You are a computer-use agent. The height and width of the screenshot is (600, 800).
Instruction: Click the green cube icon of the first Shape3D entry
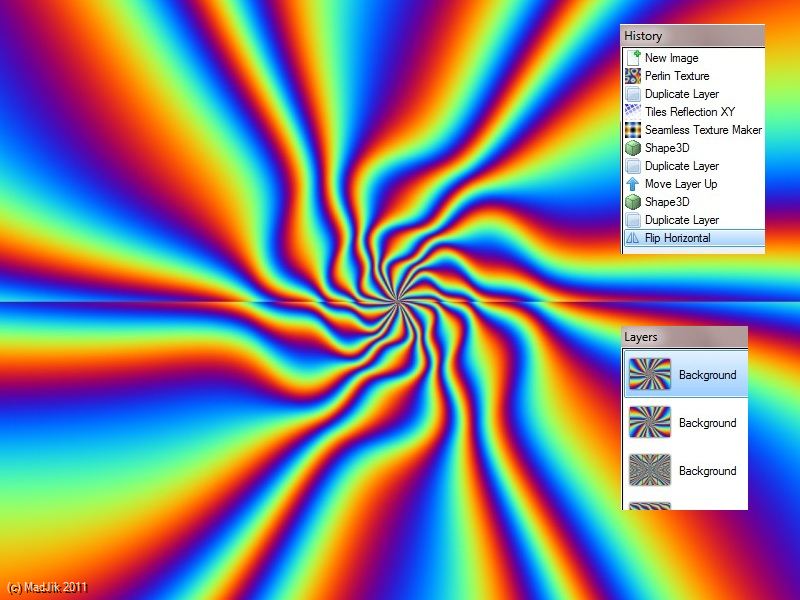click(x=633, y=148)
